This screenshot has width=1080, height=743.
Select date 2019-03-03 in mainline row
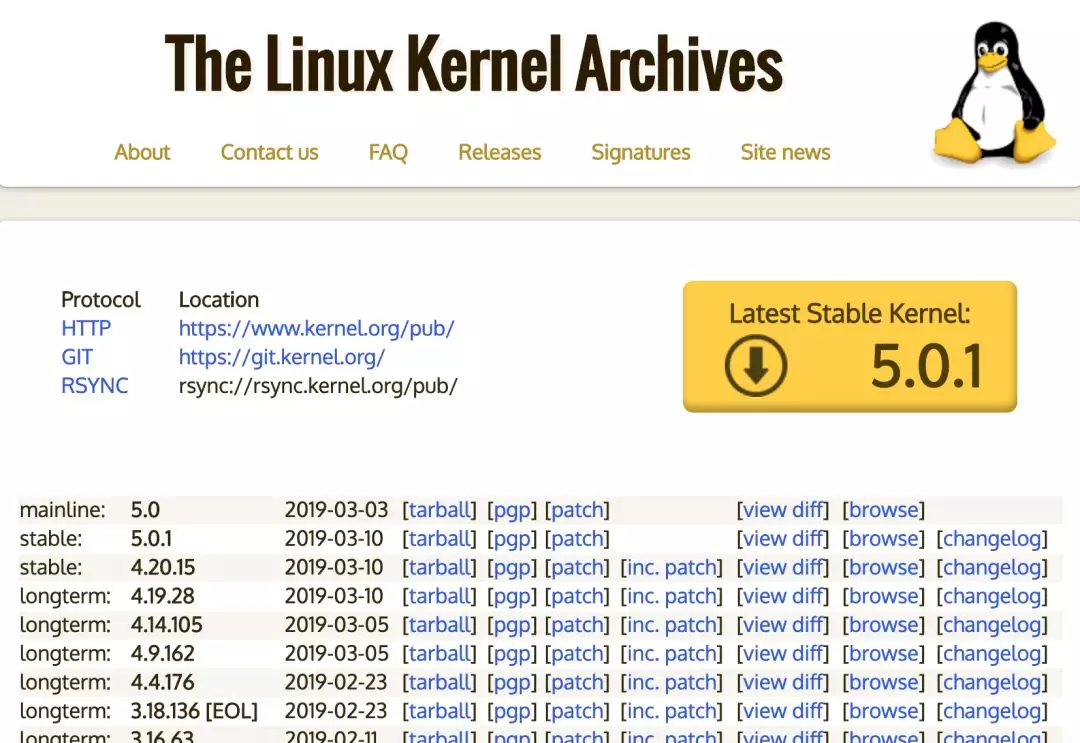336,510
